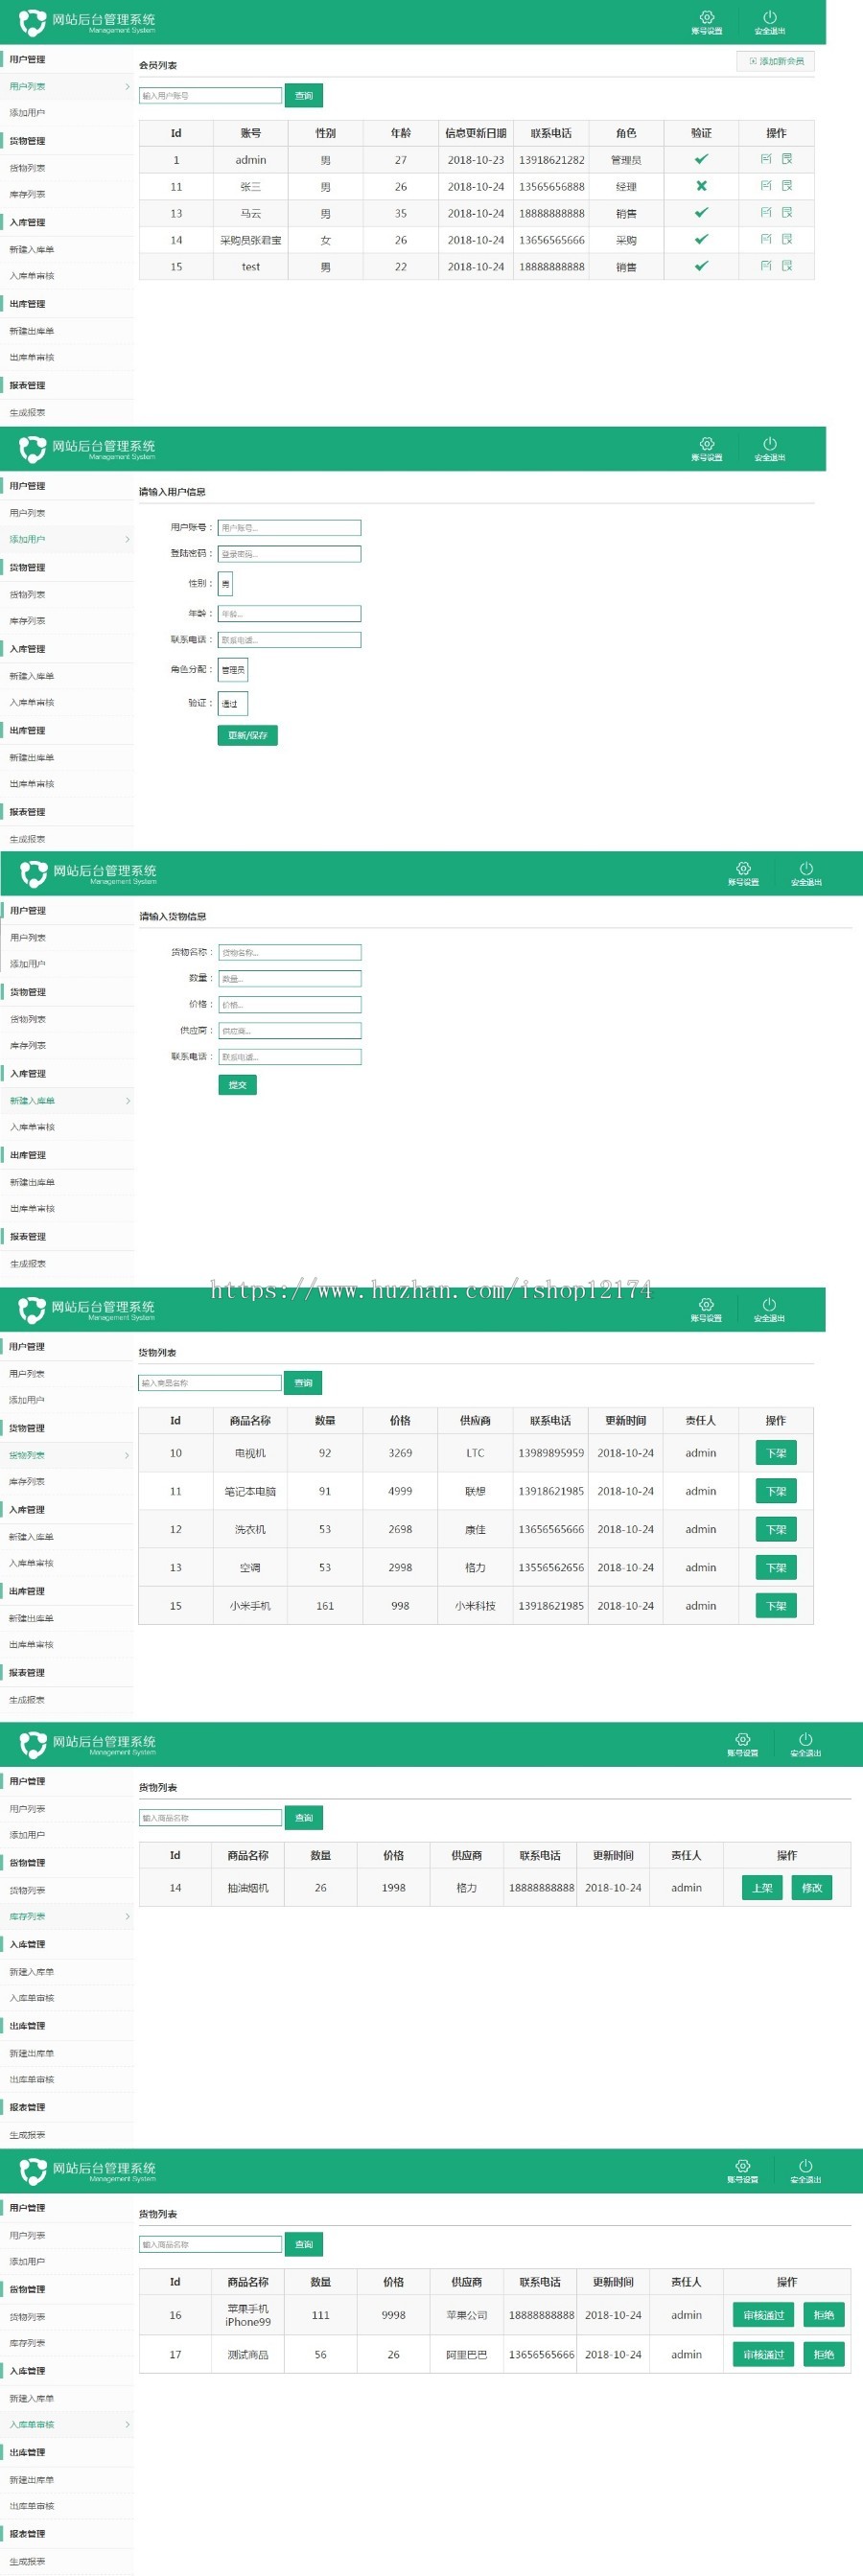Click 查询 beside 输入用户账号 field
Viewport: 863px width, 2576px height.
[x=304, y=96]
